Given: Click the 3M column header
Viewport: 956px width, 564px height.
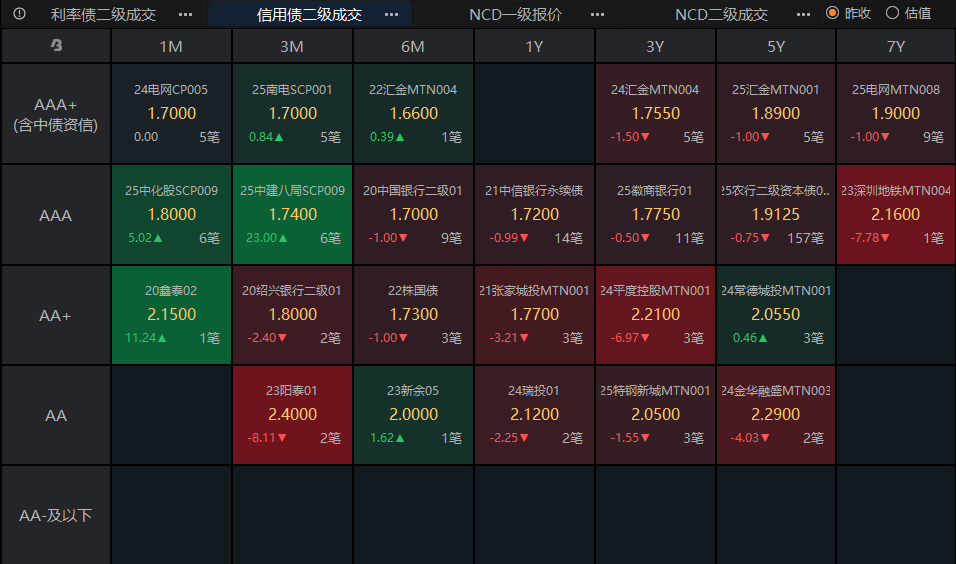Looking at the screenshot, I should [292, 46].
